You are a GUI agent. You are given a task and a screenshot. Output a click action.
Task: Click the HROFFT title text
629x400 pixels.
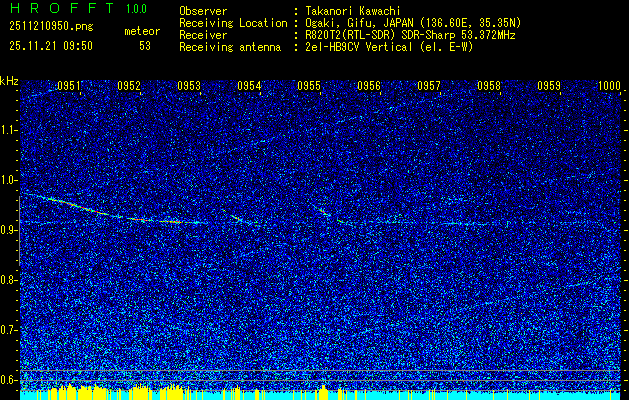pyautogui.click(x=62, y=8)
